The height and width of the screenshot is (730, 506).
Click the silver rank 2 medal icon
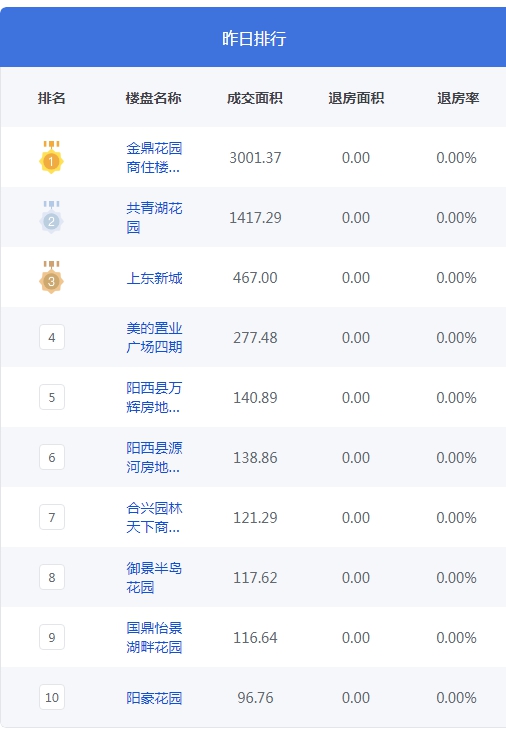pos(51,217)
